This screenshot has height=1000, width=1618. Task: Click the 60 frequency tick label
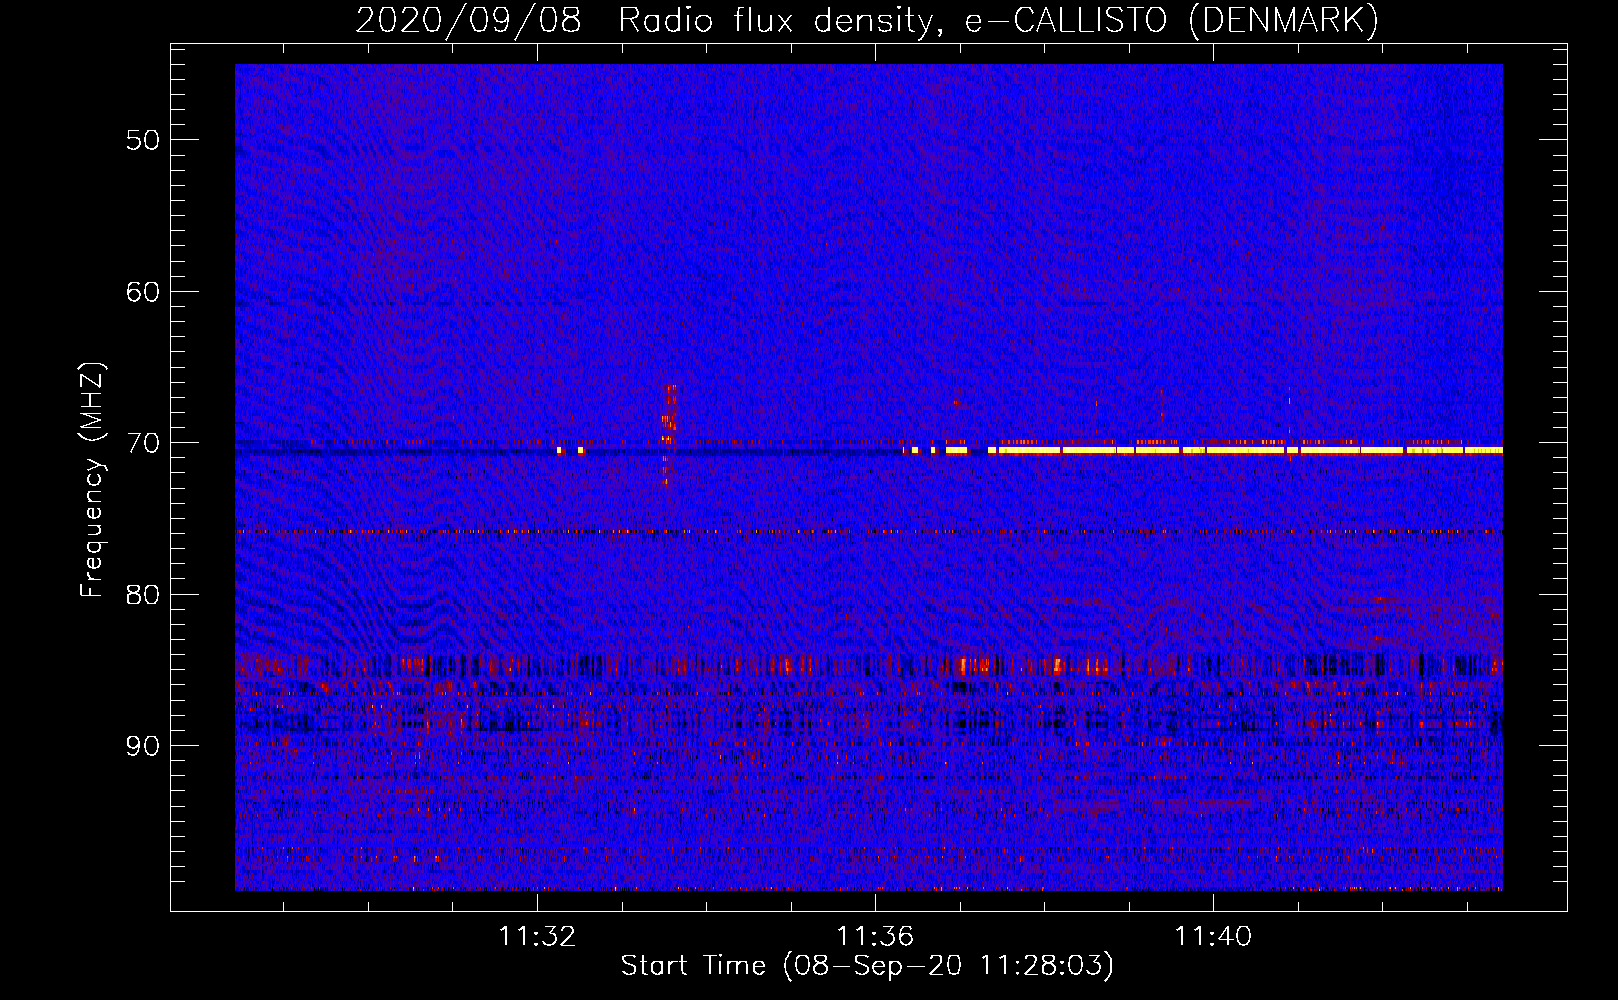point(143,292)
